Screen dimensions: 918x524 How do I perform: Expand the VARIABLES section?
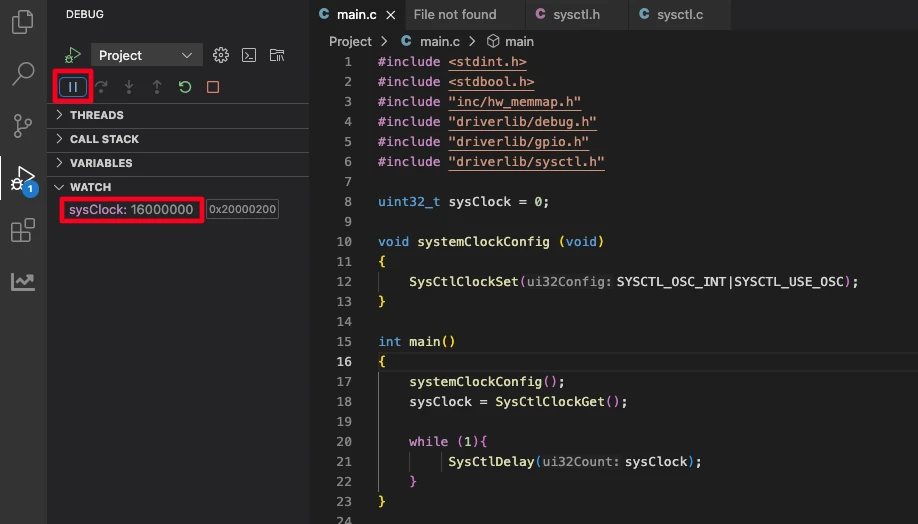100,163
